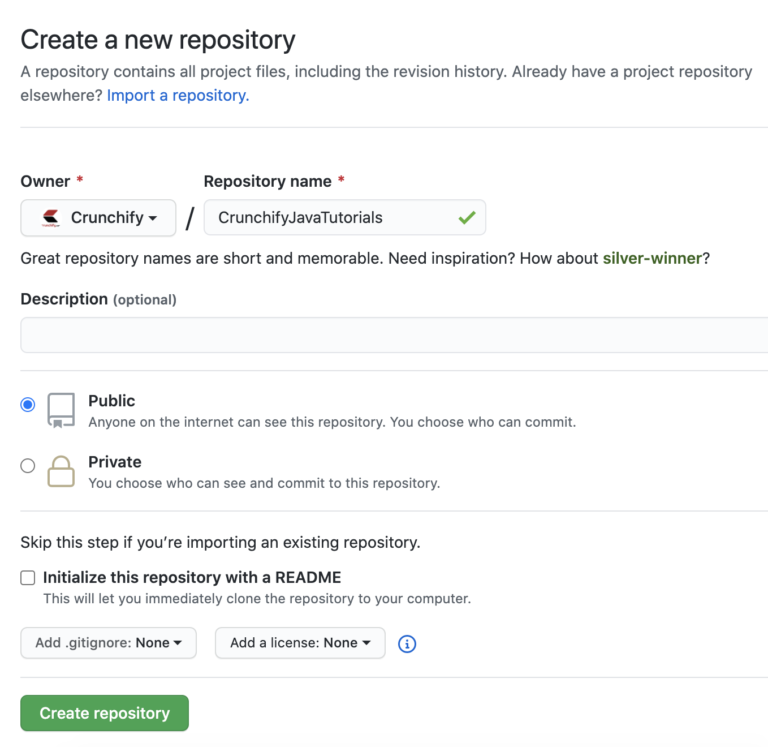The image size is (768, 747).
Task: Enable Initialize this repository with a README
Action: tap(28, 578)
